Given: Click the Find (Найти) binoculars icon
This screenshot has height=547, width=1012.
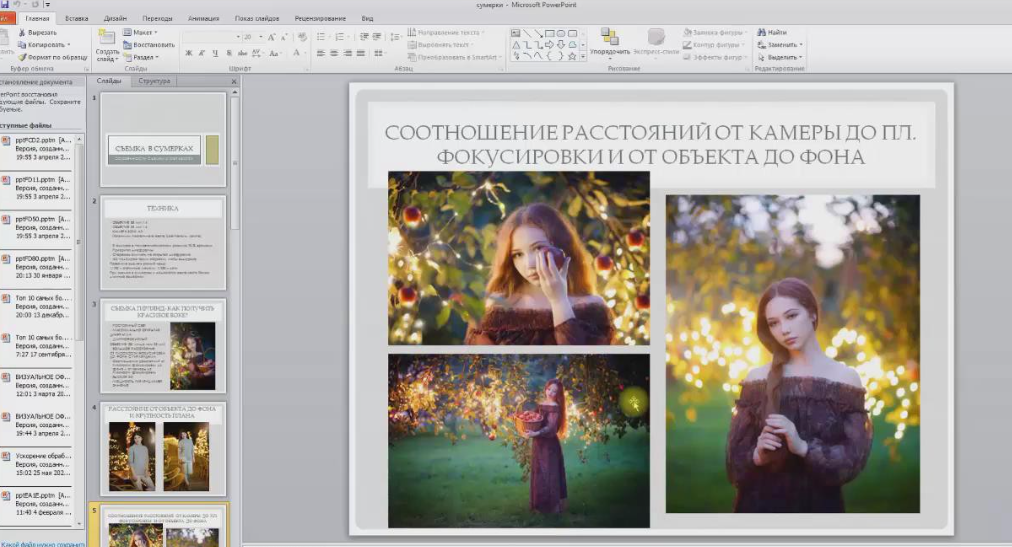Looking at the screenshot, I should (762, 32).
